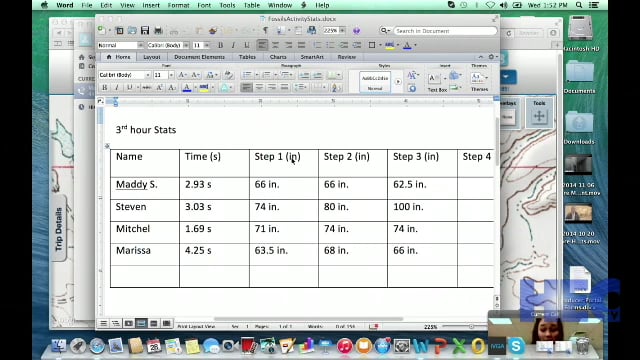Toggle Underline in the ribbon Font group

(129, 87)
